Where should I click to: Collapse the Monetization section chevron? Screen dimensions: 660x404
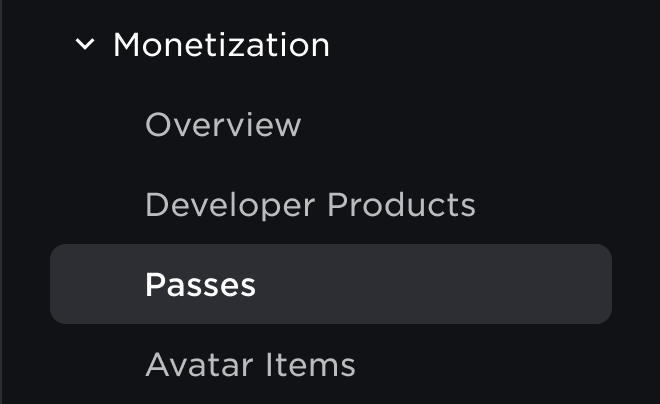coord(85,45)
